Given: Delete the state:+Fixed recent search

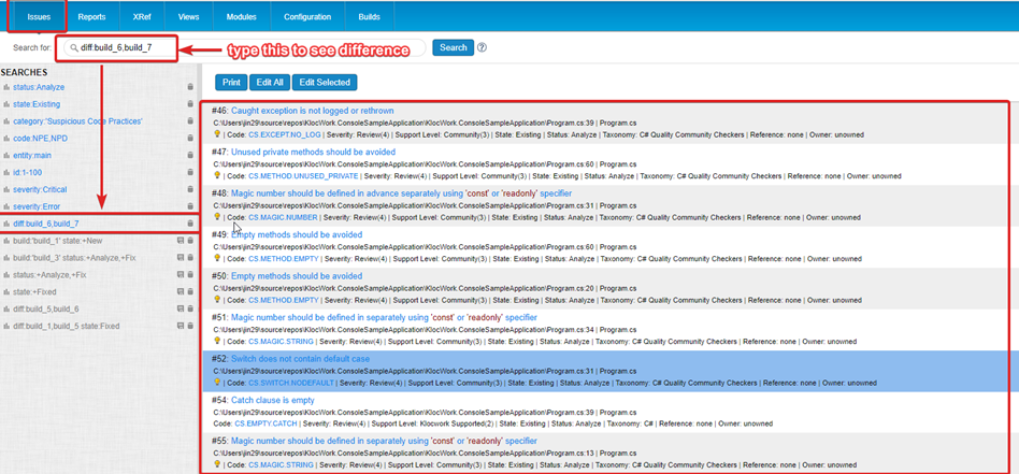Looking at the screenshot, I should (190, 292).
